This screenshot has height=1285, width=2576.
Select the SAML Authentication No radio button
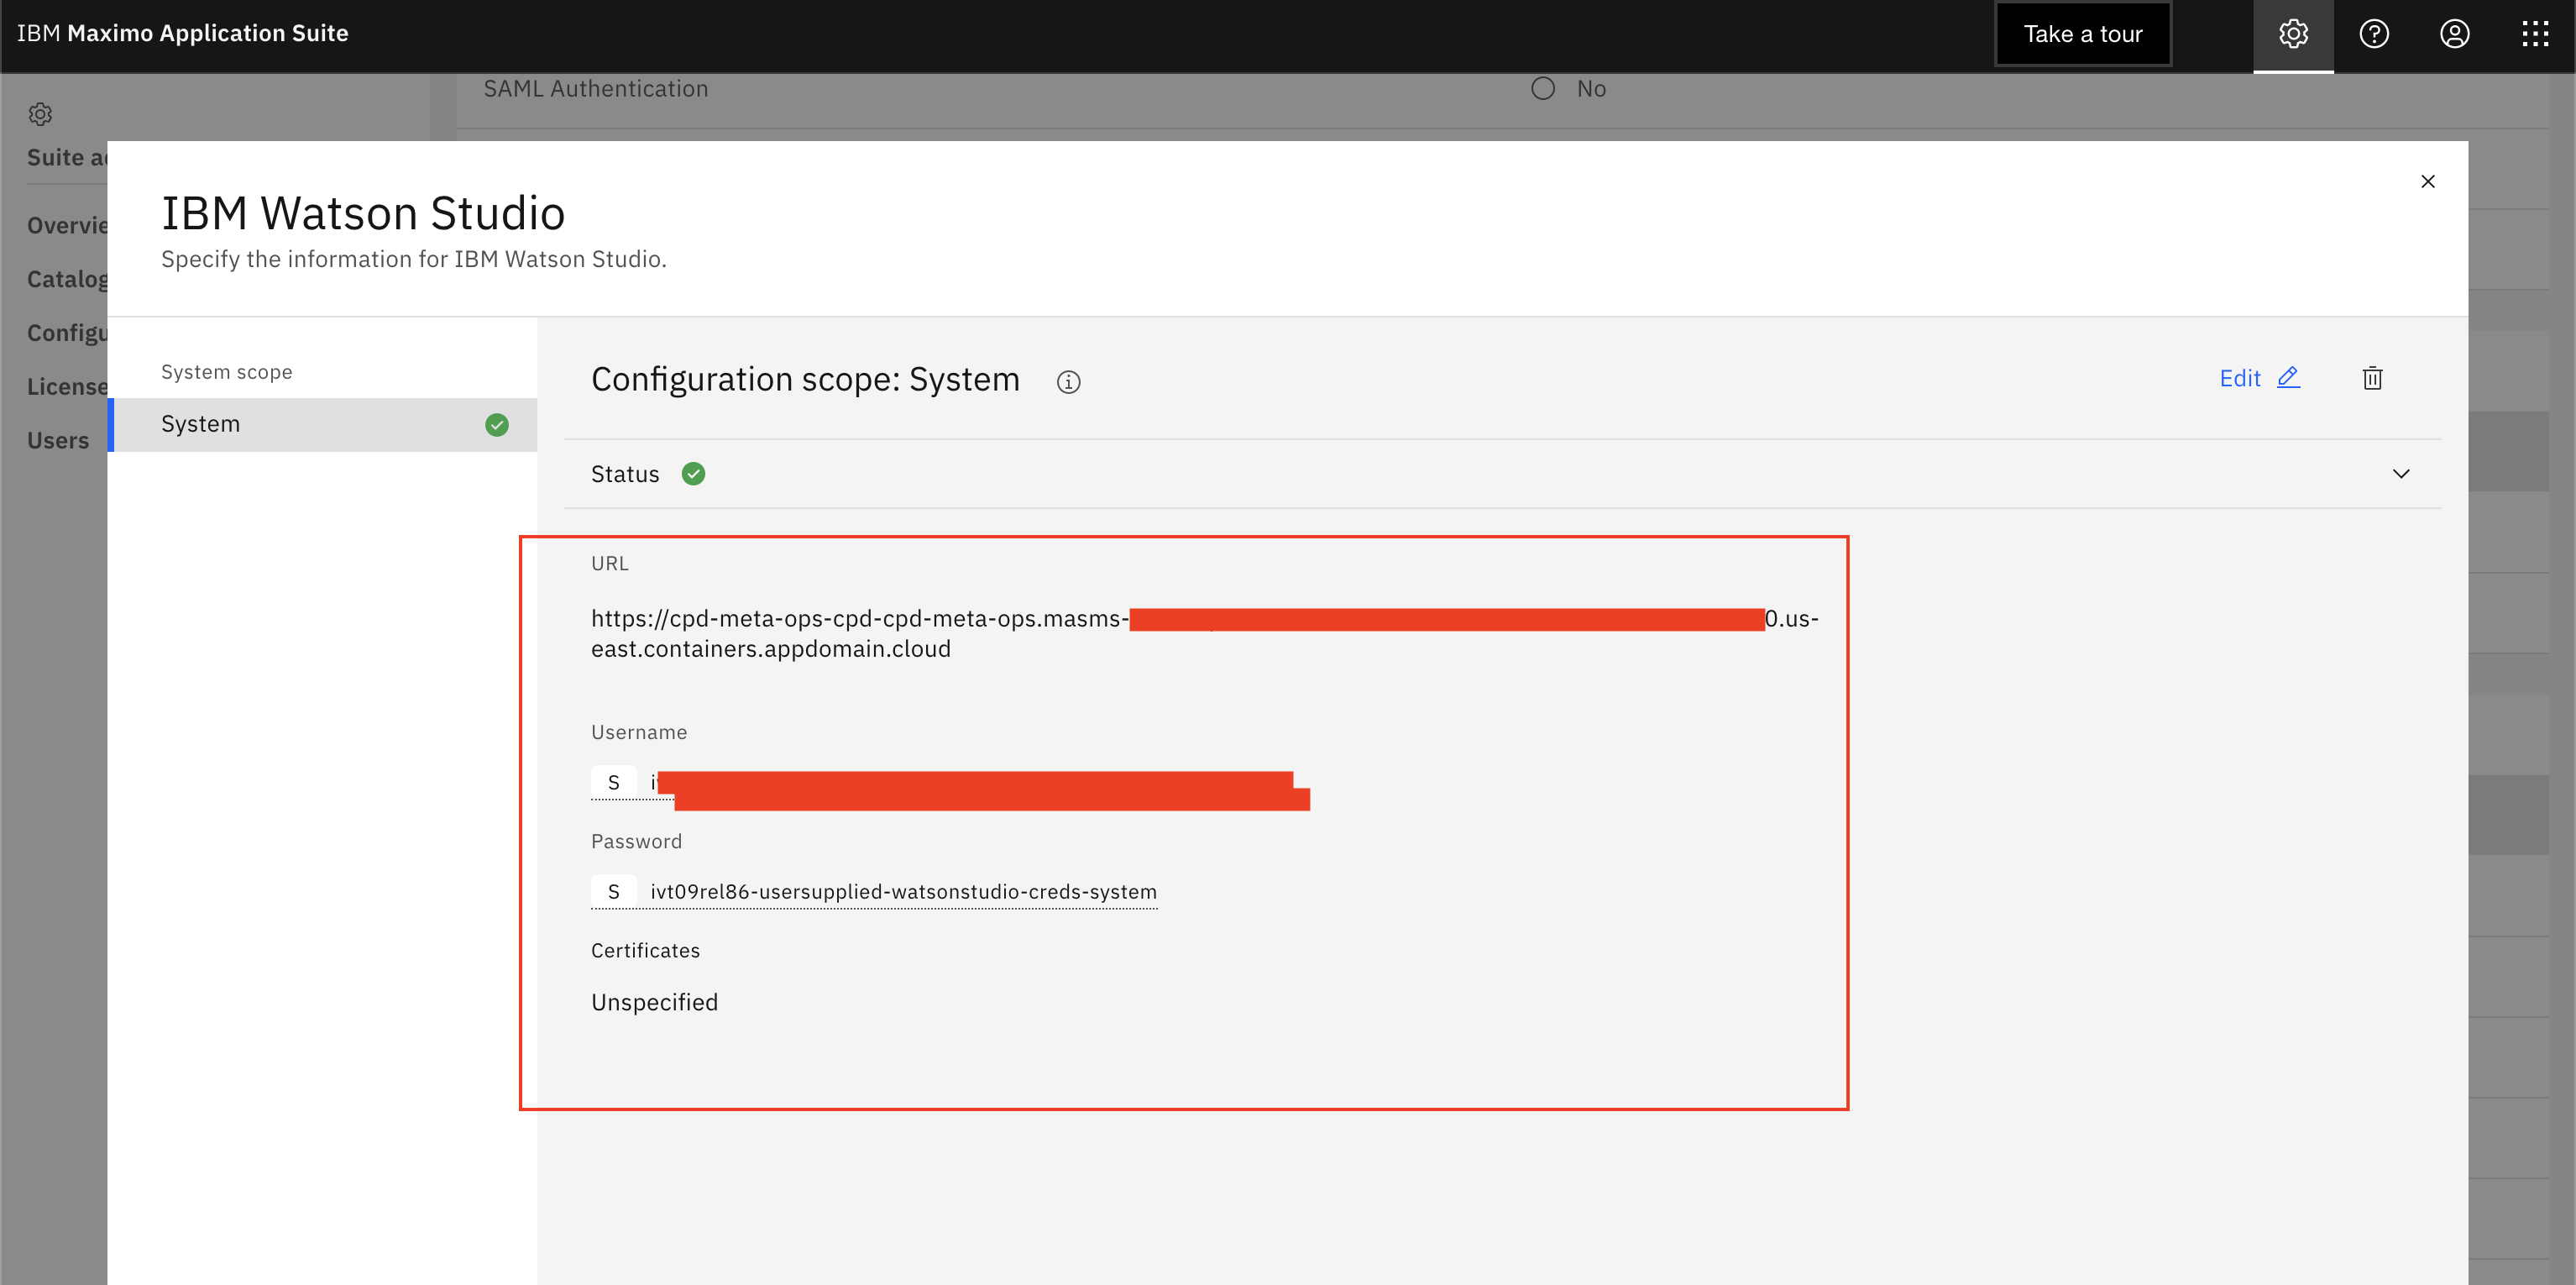[x=1542, y=88]
